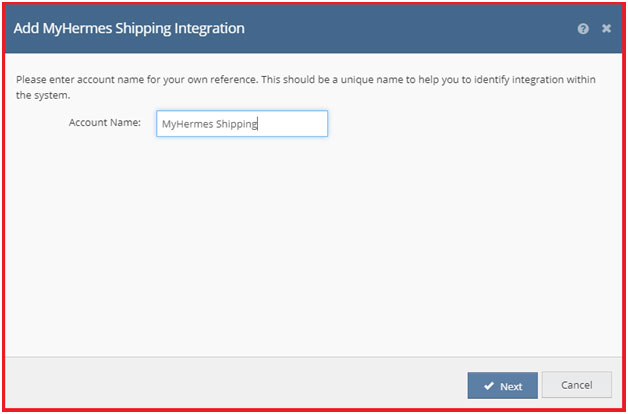This screenshot has height=414, width=628.
Task: Cancel the shipping integration setup
Action: click(577, 385)
